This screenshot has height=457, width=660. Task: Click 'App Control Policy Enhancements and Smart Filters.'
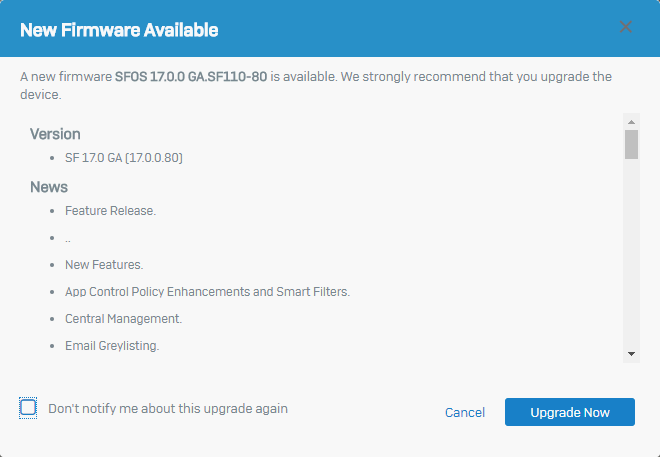pos(208,292)
